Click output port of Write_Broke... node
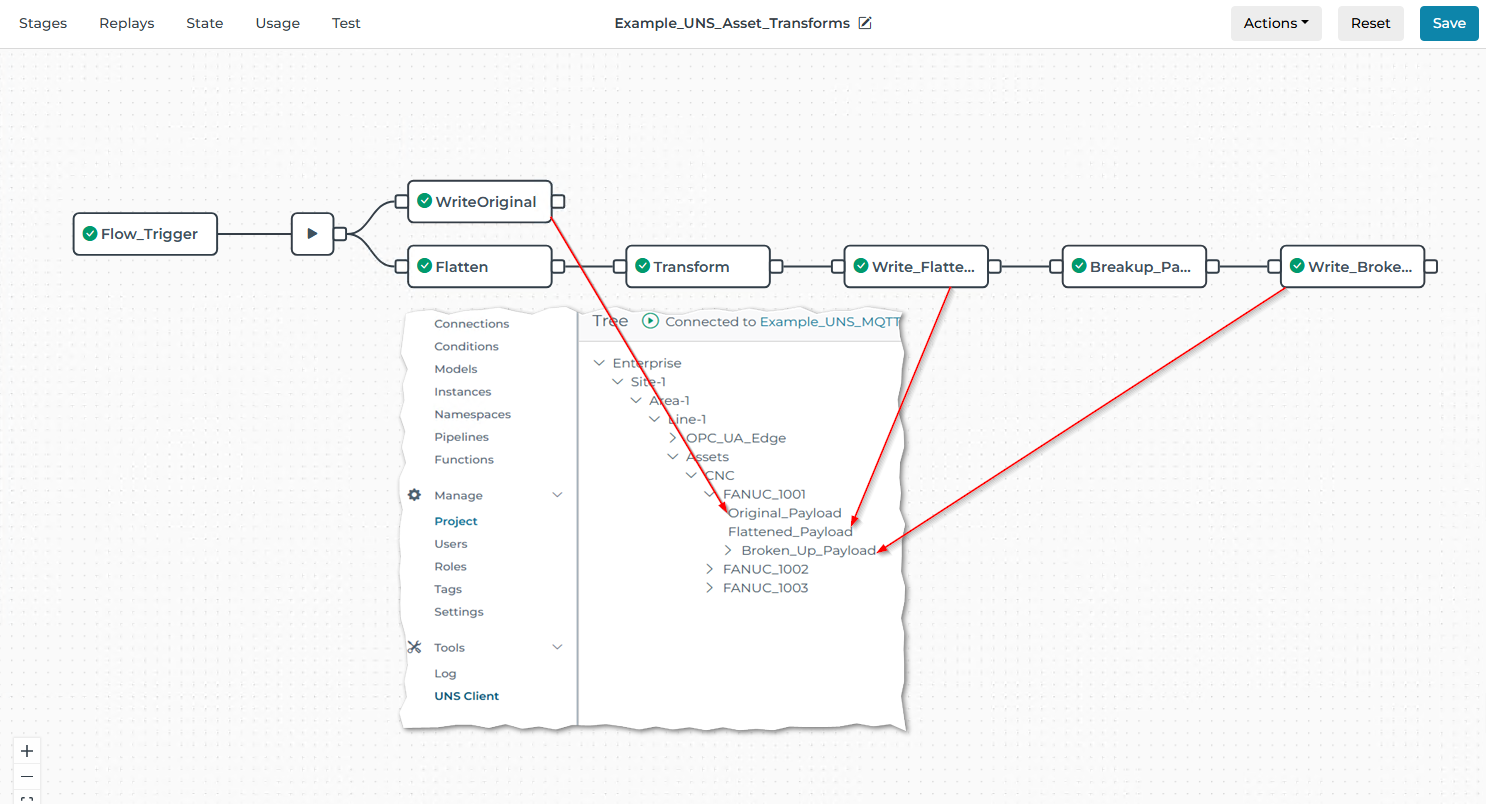This screenshot has width=1486, height=804. (1431, 266)
